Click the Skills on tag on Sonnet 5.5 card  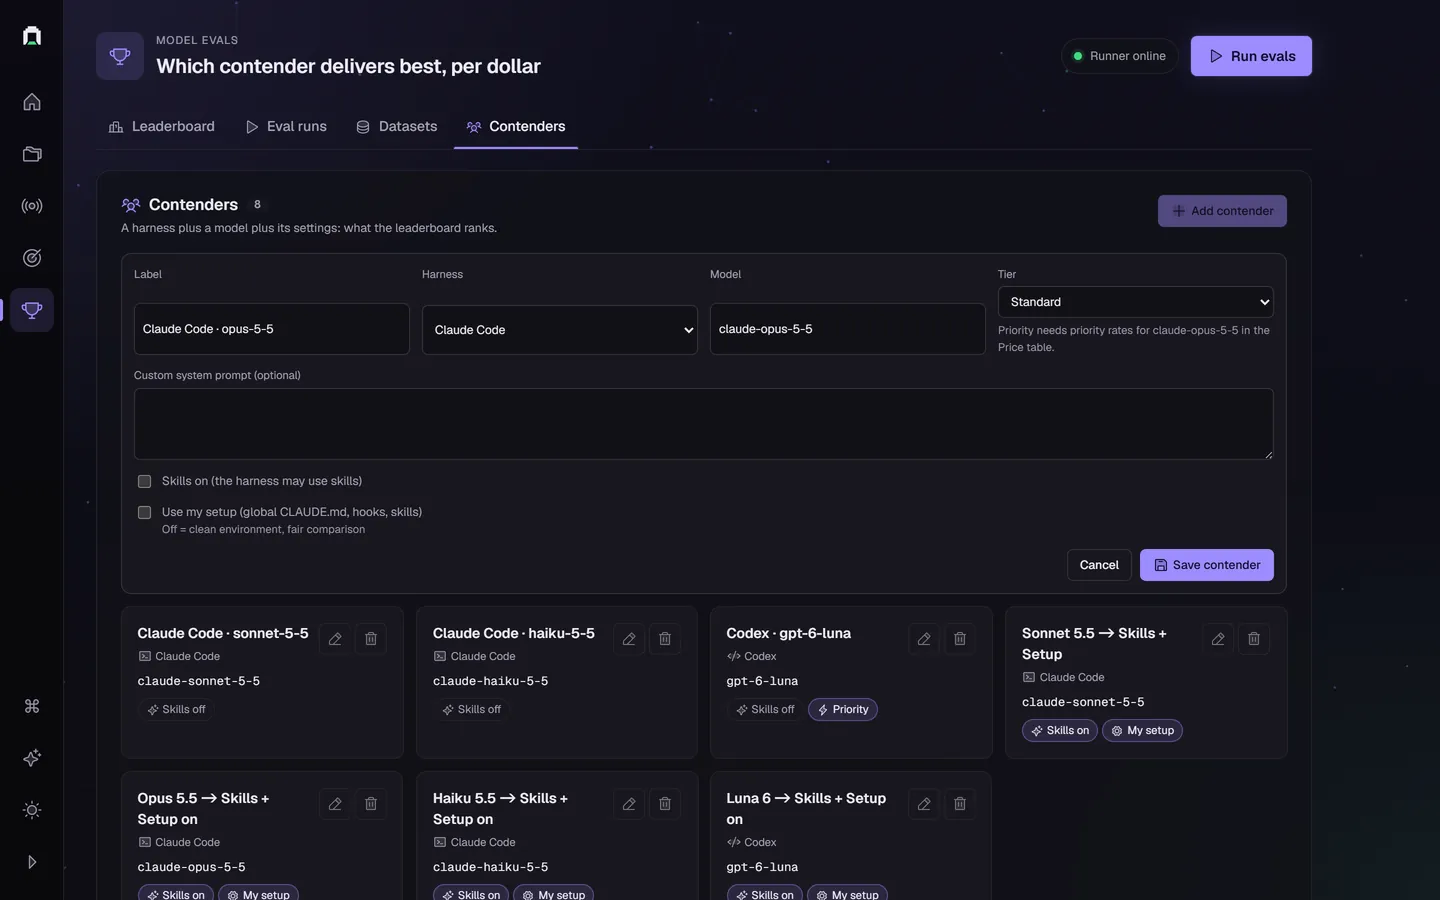pos(1060,731)
